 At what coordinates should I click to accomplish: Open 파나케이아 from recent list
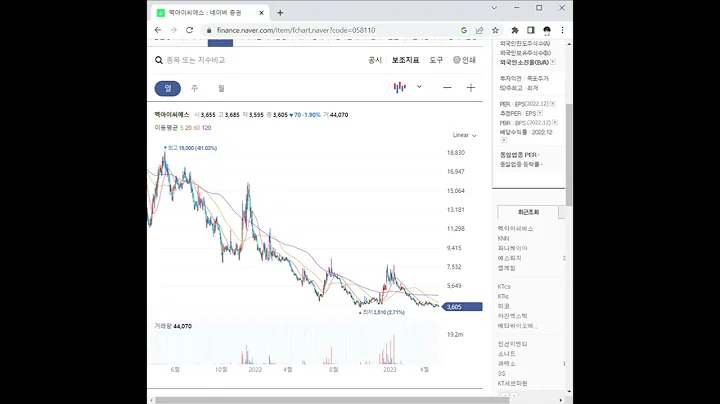click(513, 248)
